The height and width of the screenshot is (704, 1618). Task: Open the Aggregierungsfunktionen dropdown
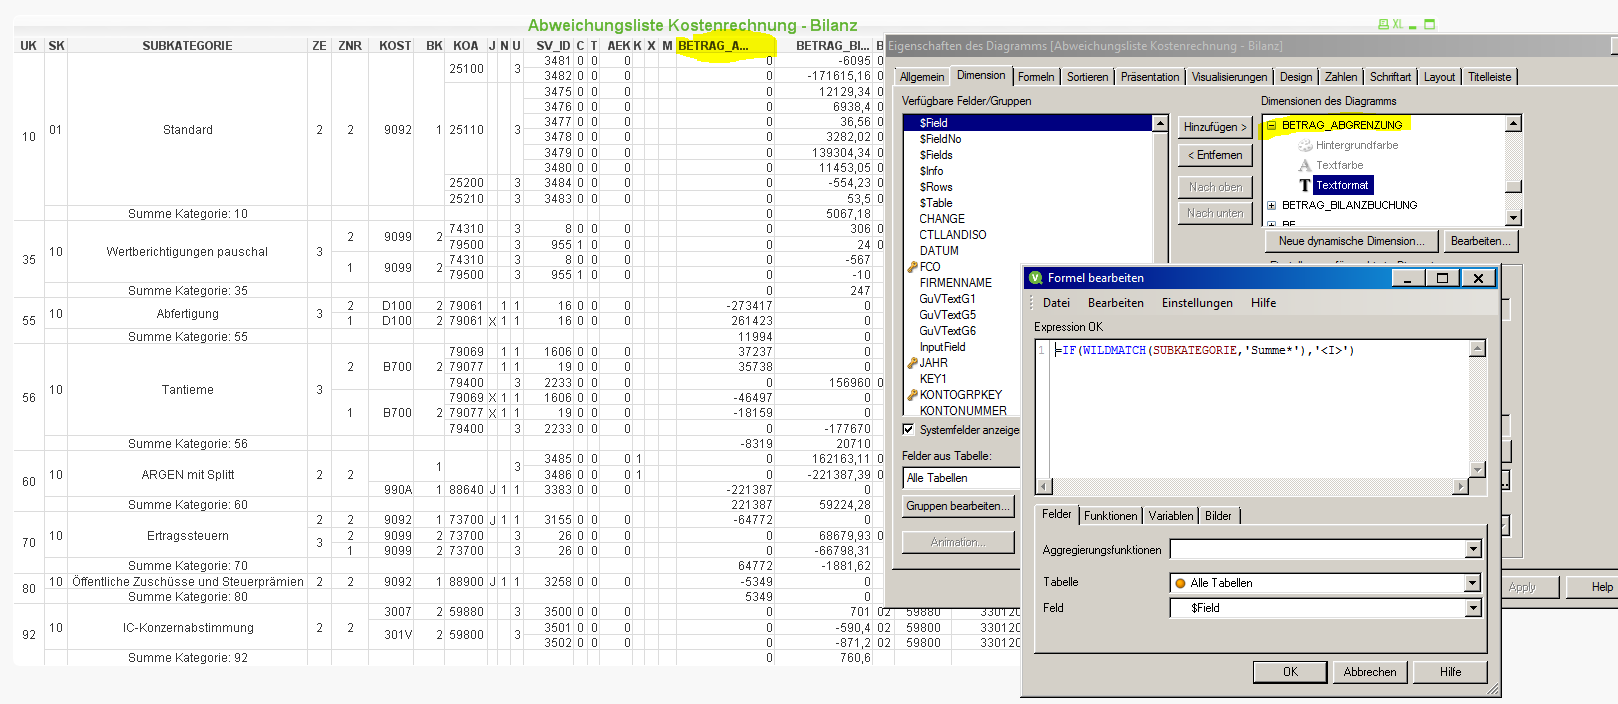(x=1473, y=549)
